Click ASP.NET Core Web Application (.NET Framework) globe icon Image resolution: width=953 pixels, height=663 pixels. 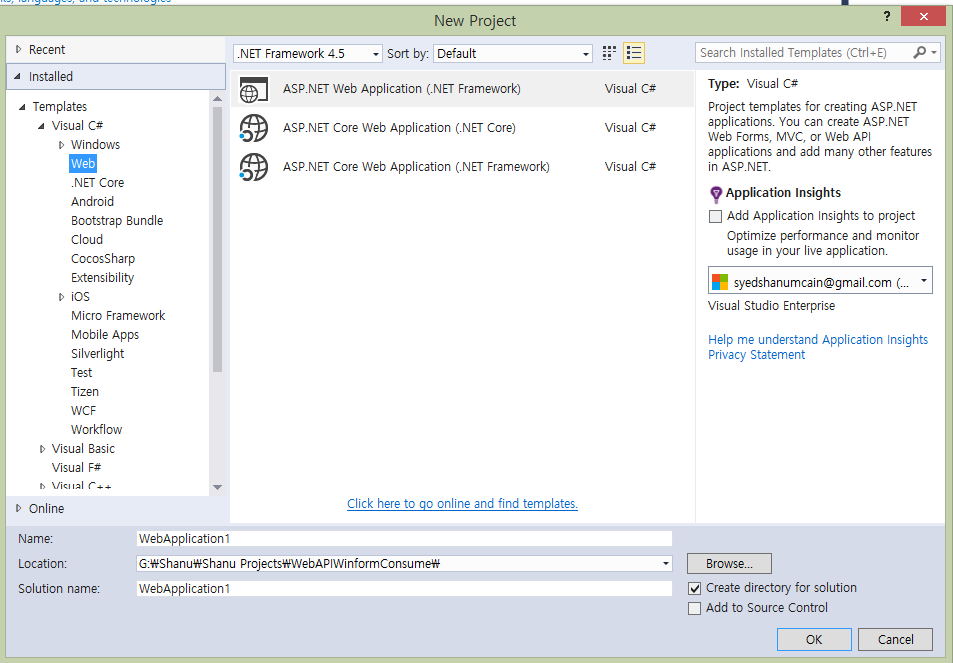253,167
